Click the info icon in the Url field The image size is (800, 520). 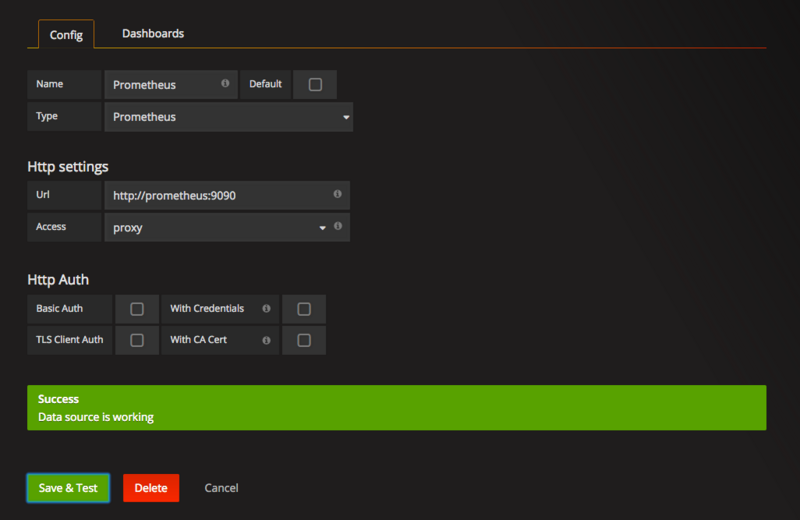tap(337, 194)
